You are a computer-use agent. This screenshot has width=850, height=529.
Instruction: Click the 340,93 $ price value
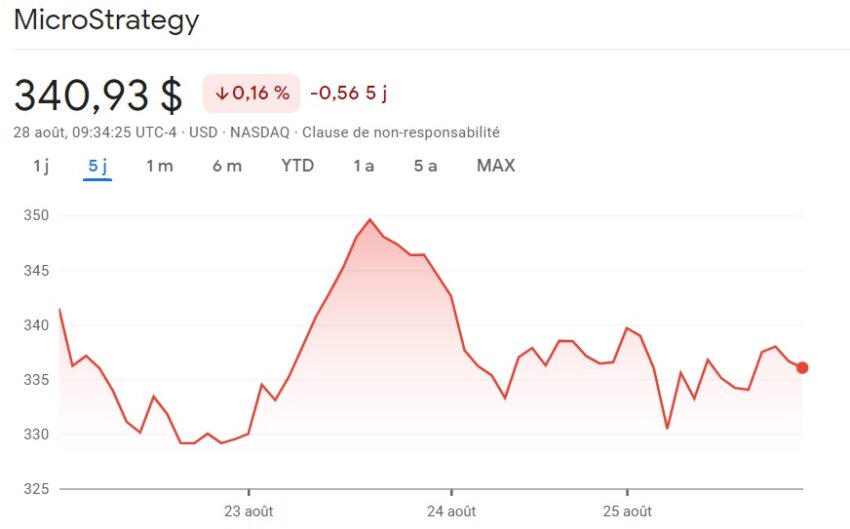click(x=98, y=95)
